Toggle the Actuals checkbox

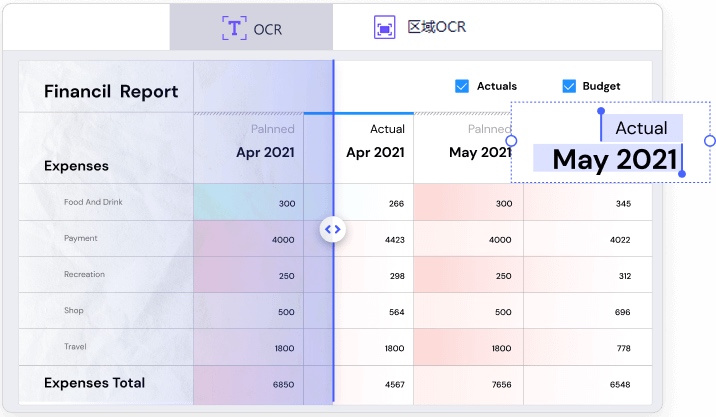pyautogui.click(x=462, y=86)
